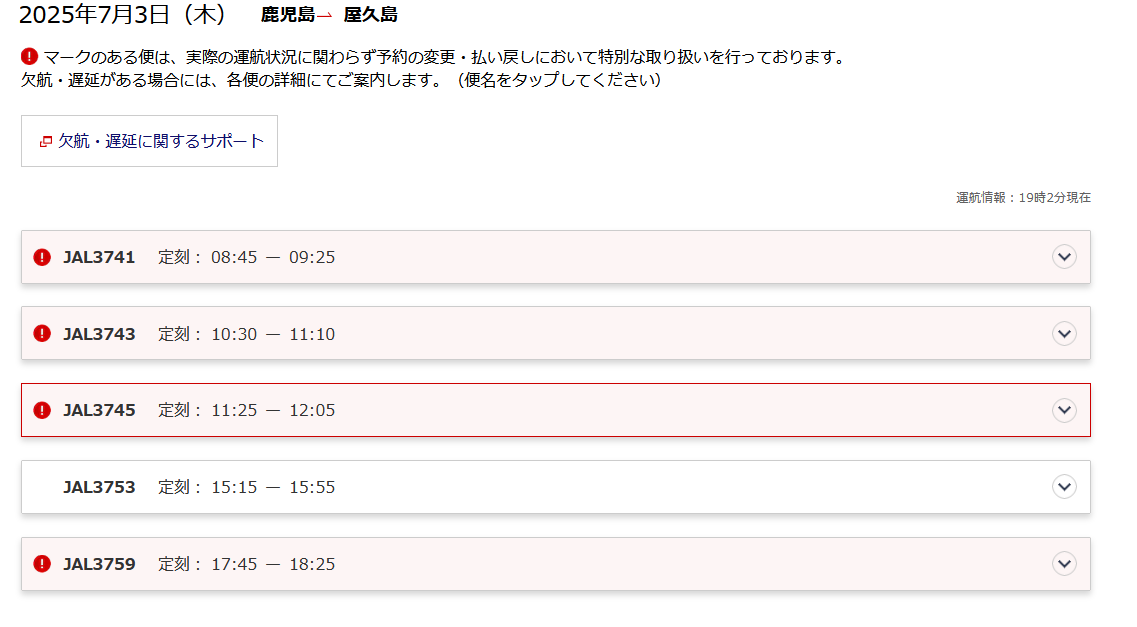
Task: Expand JAL3745 flight details chevron
Action: pyautogui.click(x=1064, y=410)
